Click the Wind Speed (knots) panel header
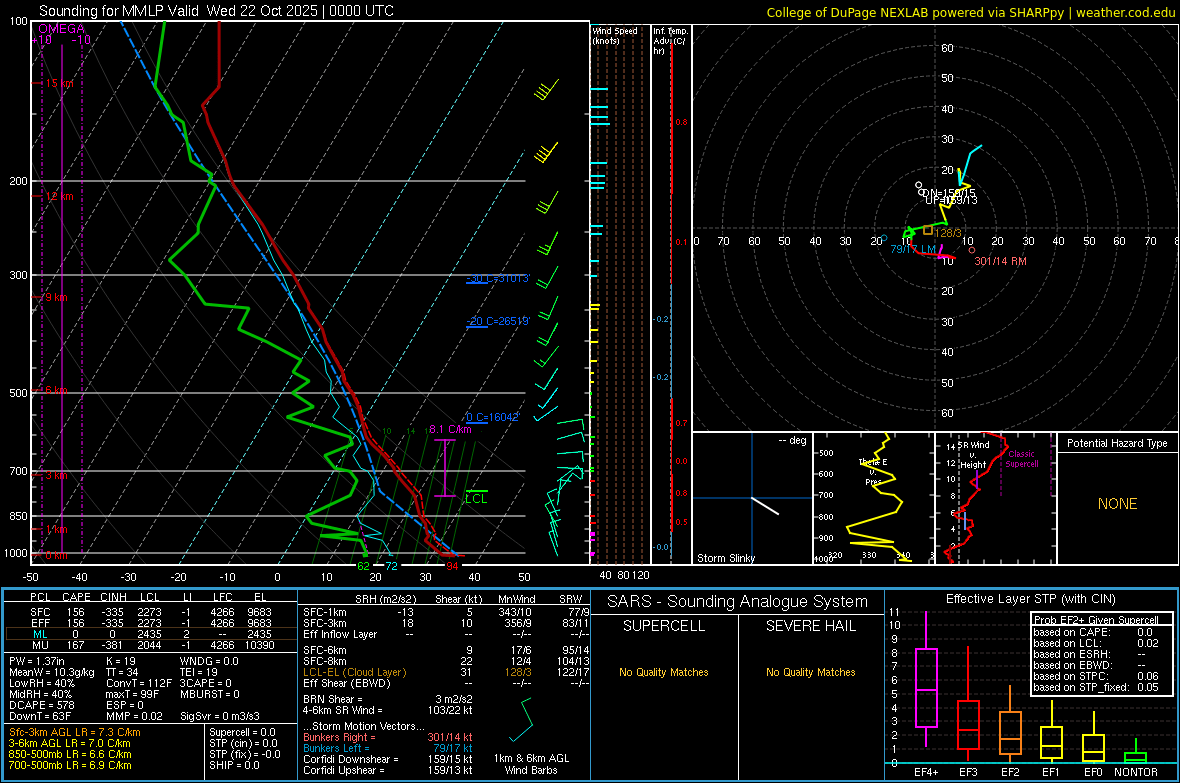Viewport: 1180px width, 783px height. [x=615, y=35]
